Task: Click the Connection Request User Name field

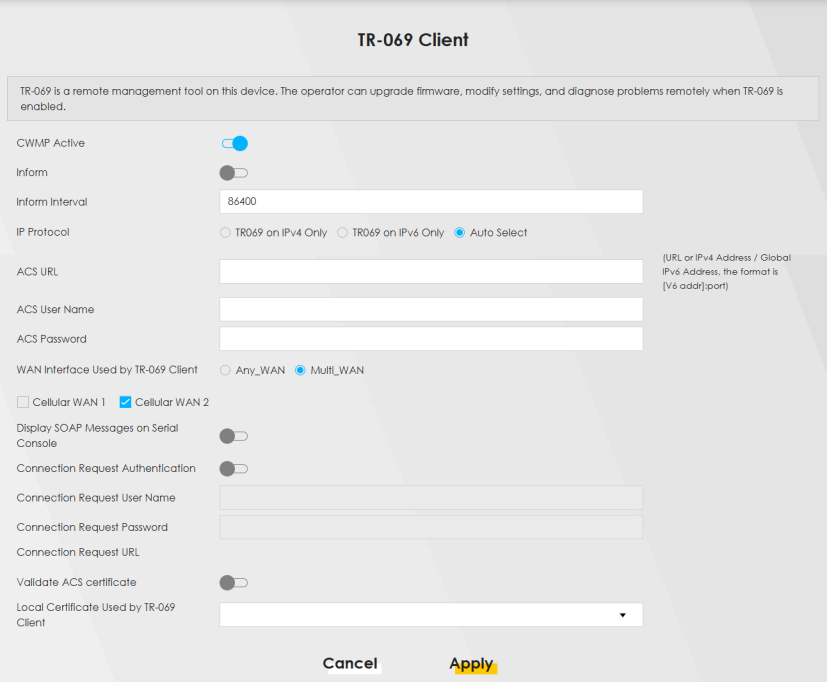Action: point(430,498)
